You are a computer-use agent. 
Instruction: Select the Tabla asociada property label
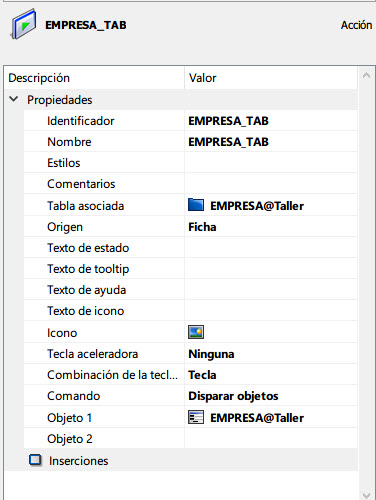tap(86, 206)
